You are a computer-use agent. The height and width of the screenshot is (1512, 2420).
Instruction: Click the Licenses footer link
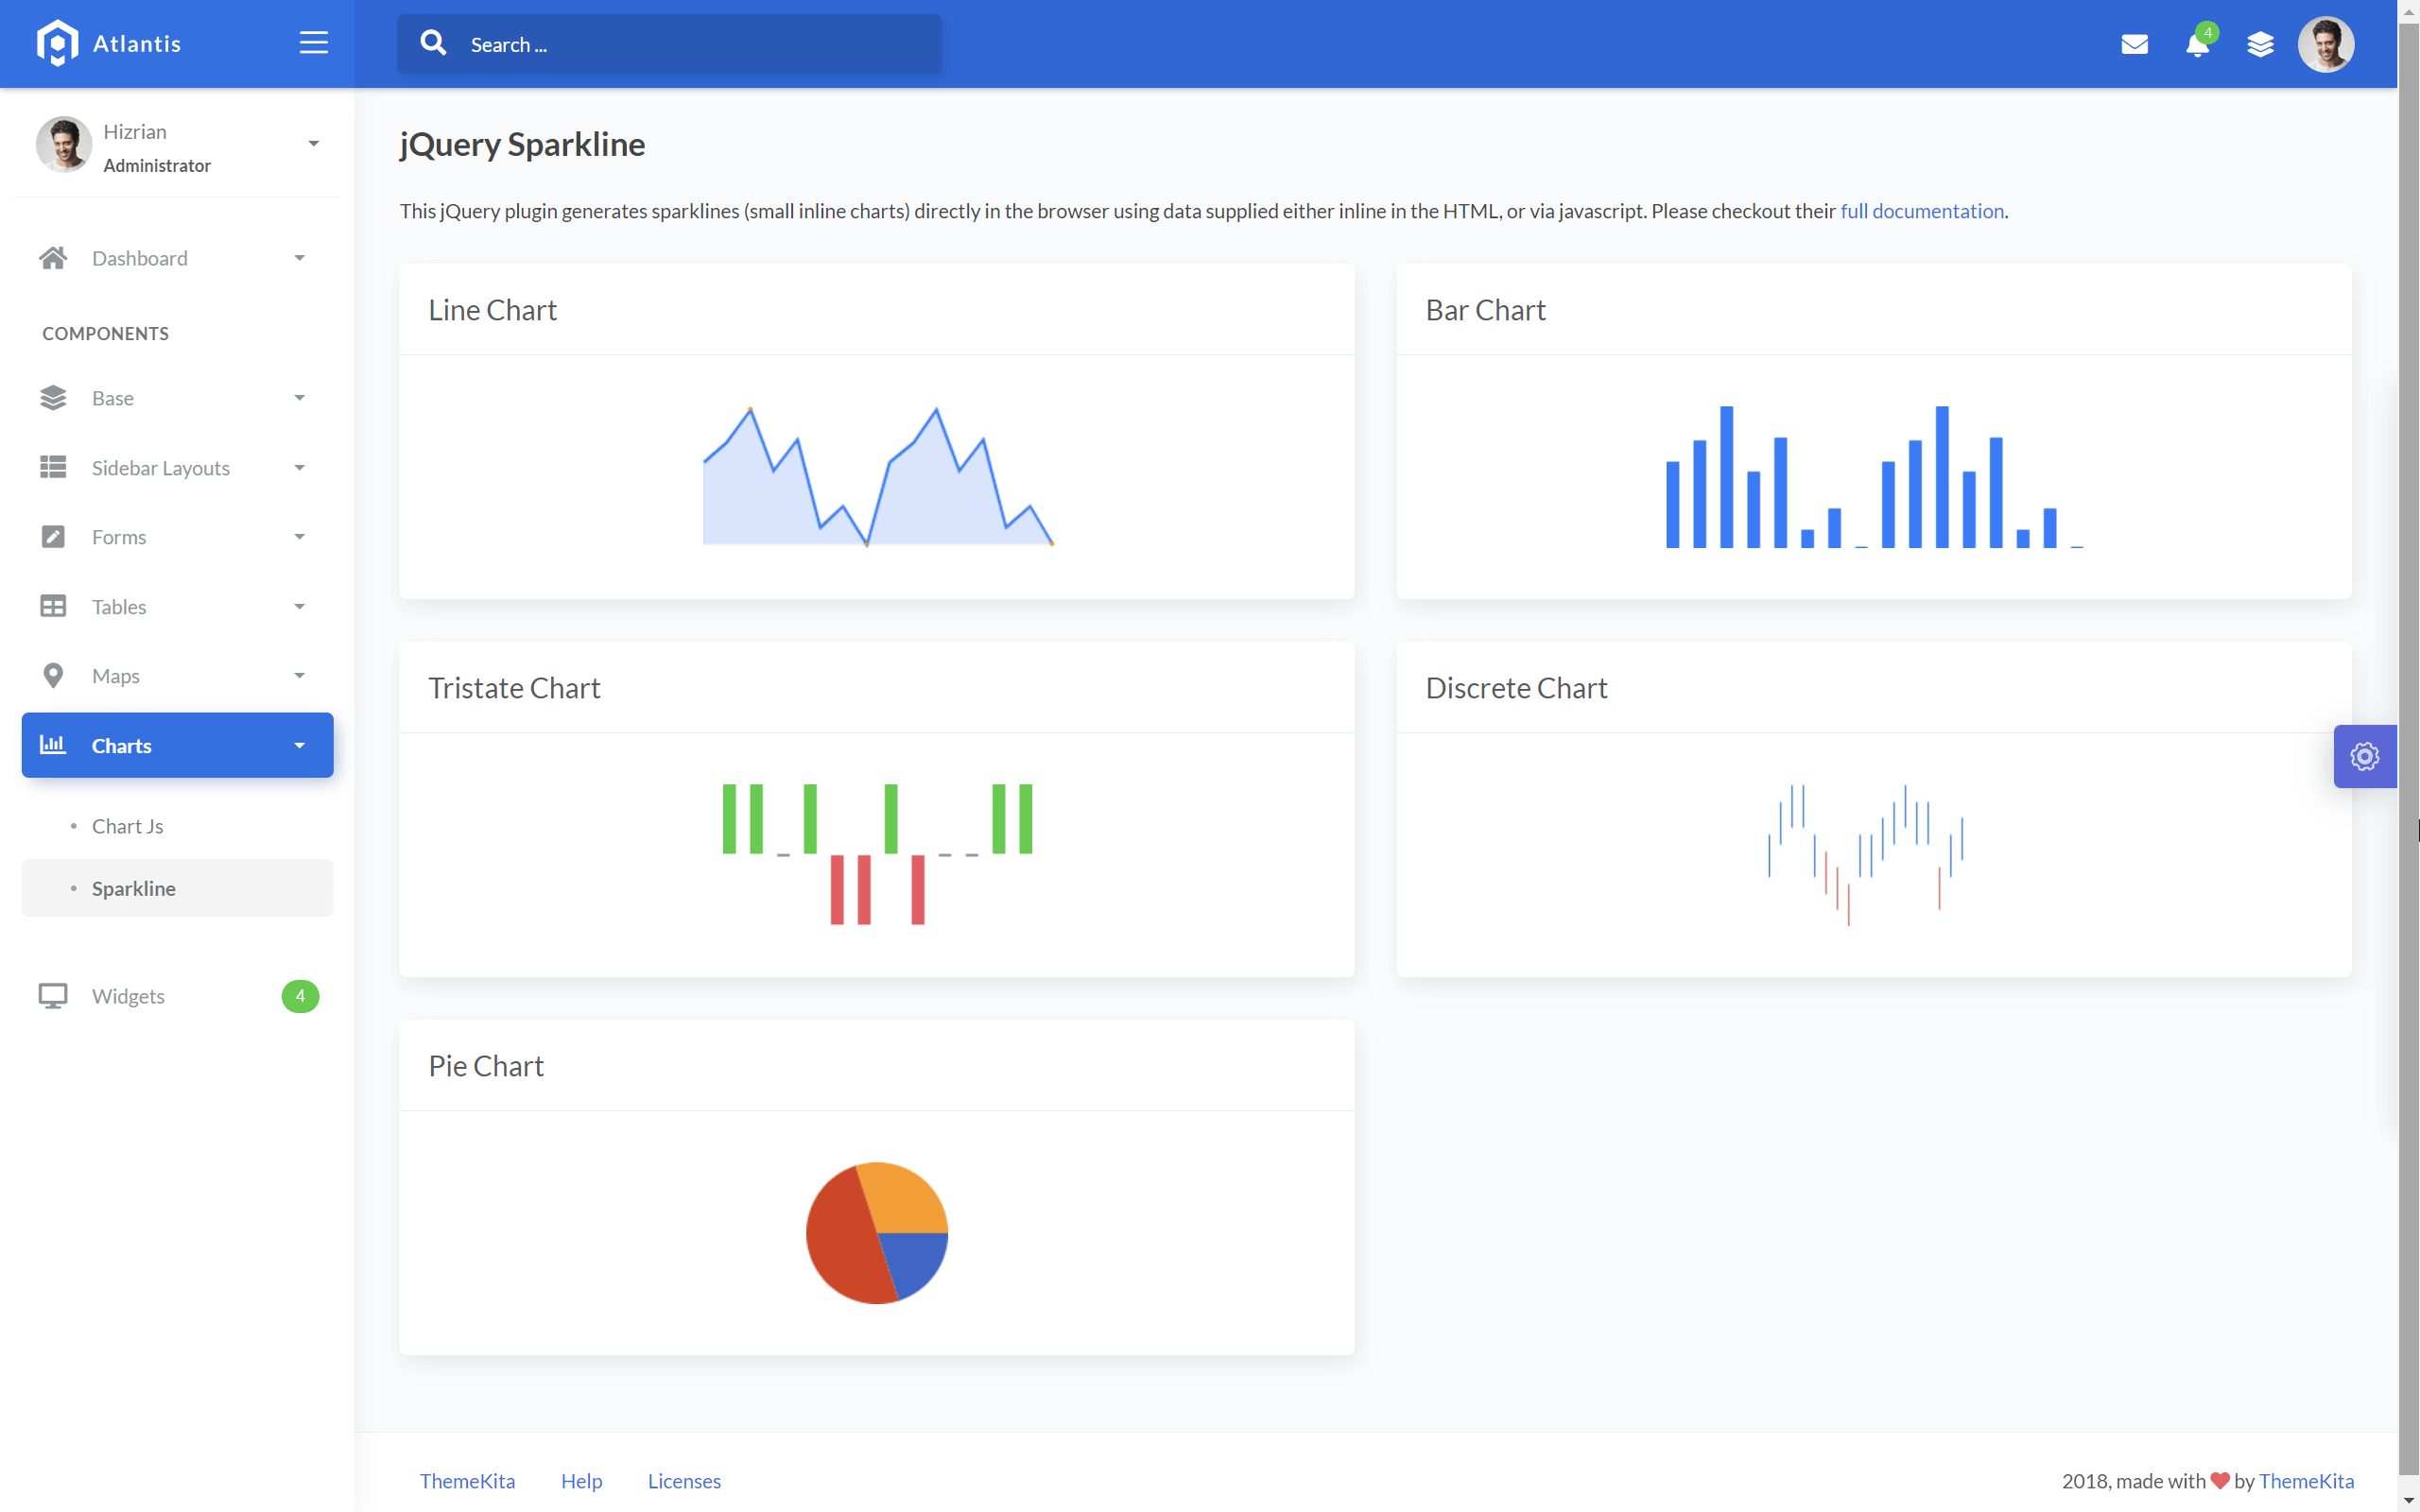pos(684,1480)
